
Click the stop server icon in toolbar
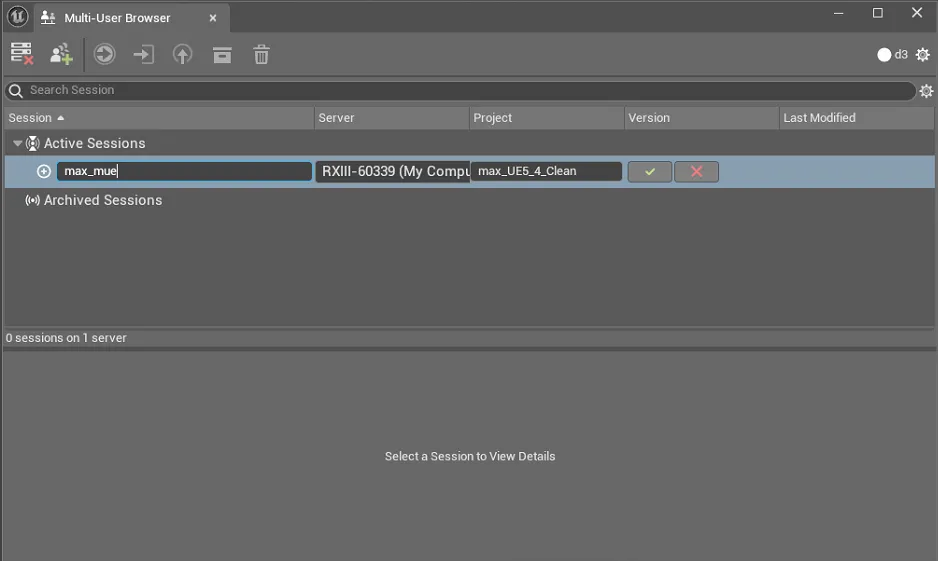(21, 54)
